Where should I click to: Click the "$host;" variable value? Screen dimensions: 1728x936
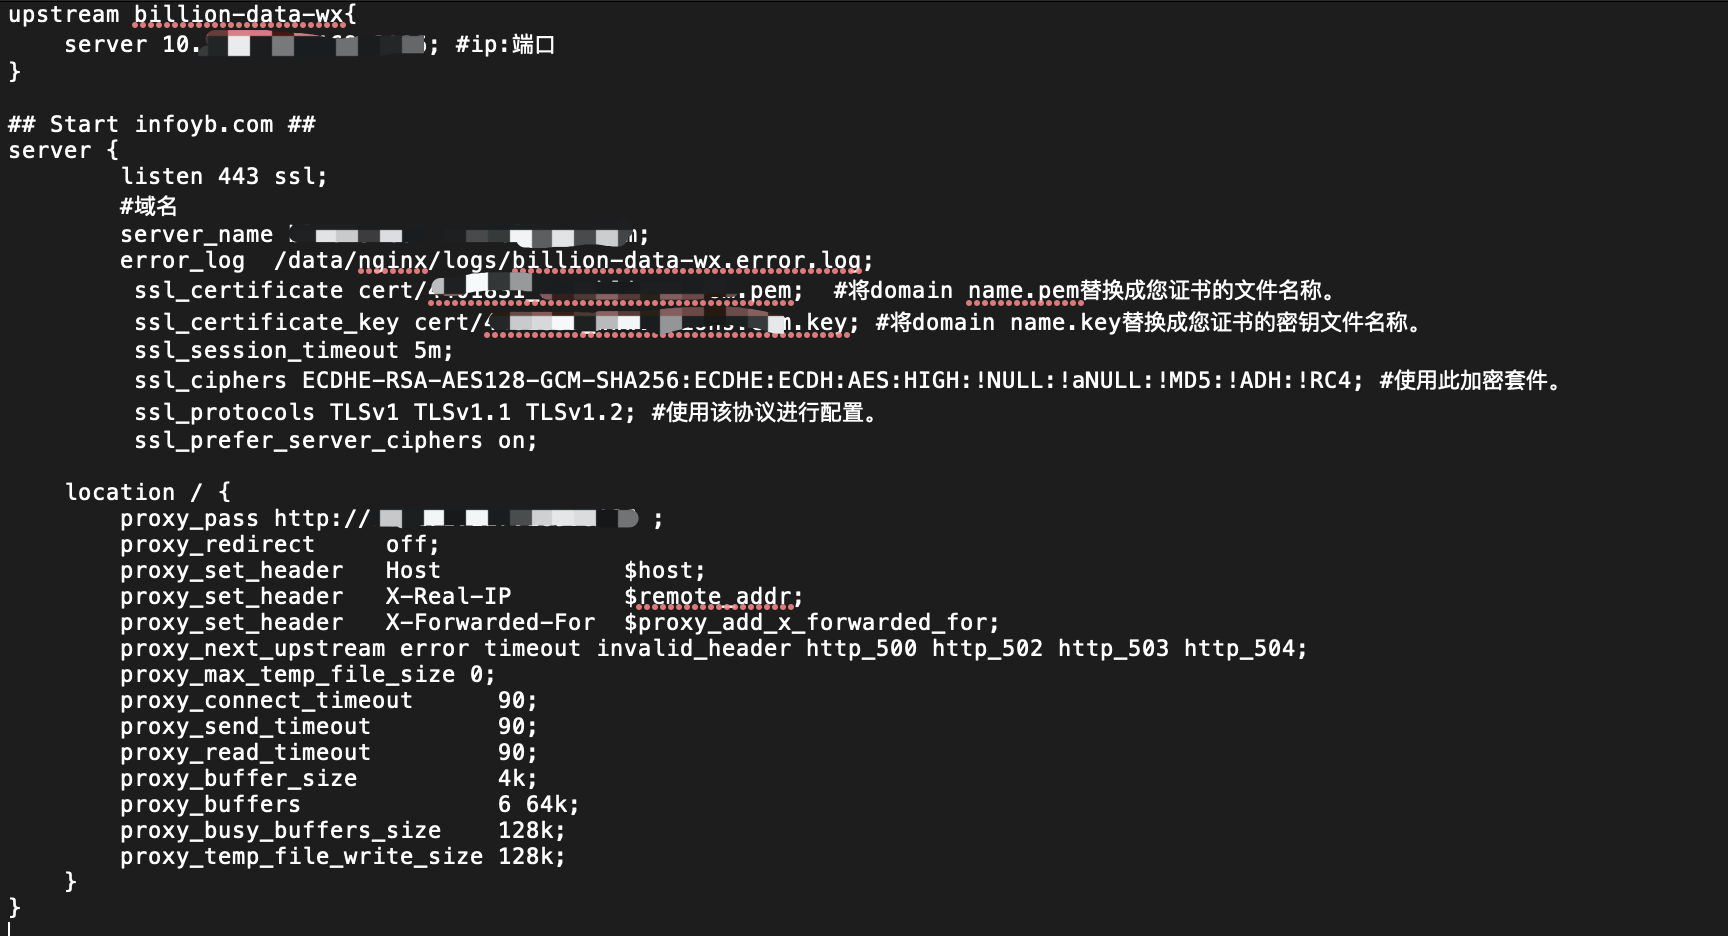point(664,570)
